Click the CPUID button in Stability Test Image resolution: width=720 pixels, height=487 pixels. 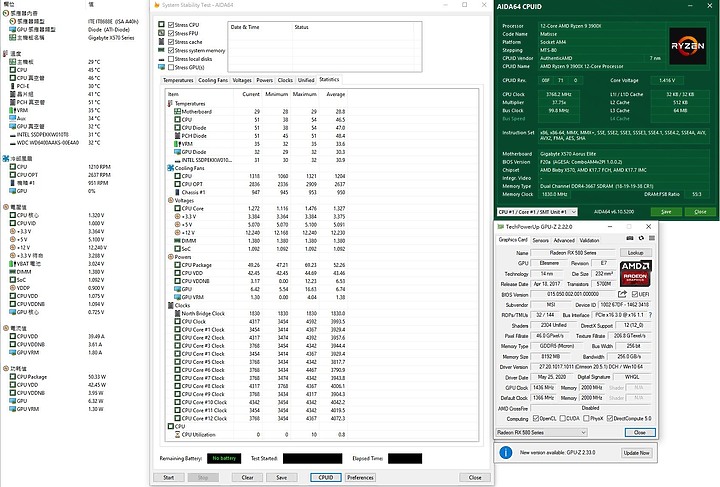click(326, 478)
